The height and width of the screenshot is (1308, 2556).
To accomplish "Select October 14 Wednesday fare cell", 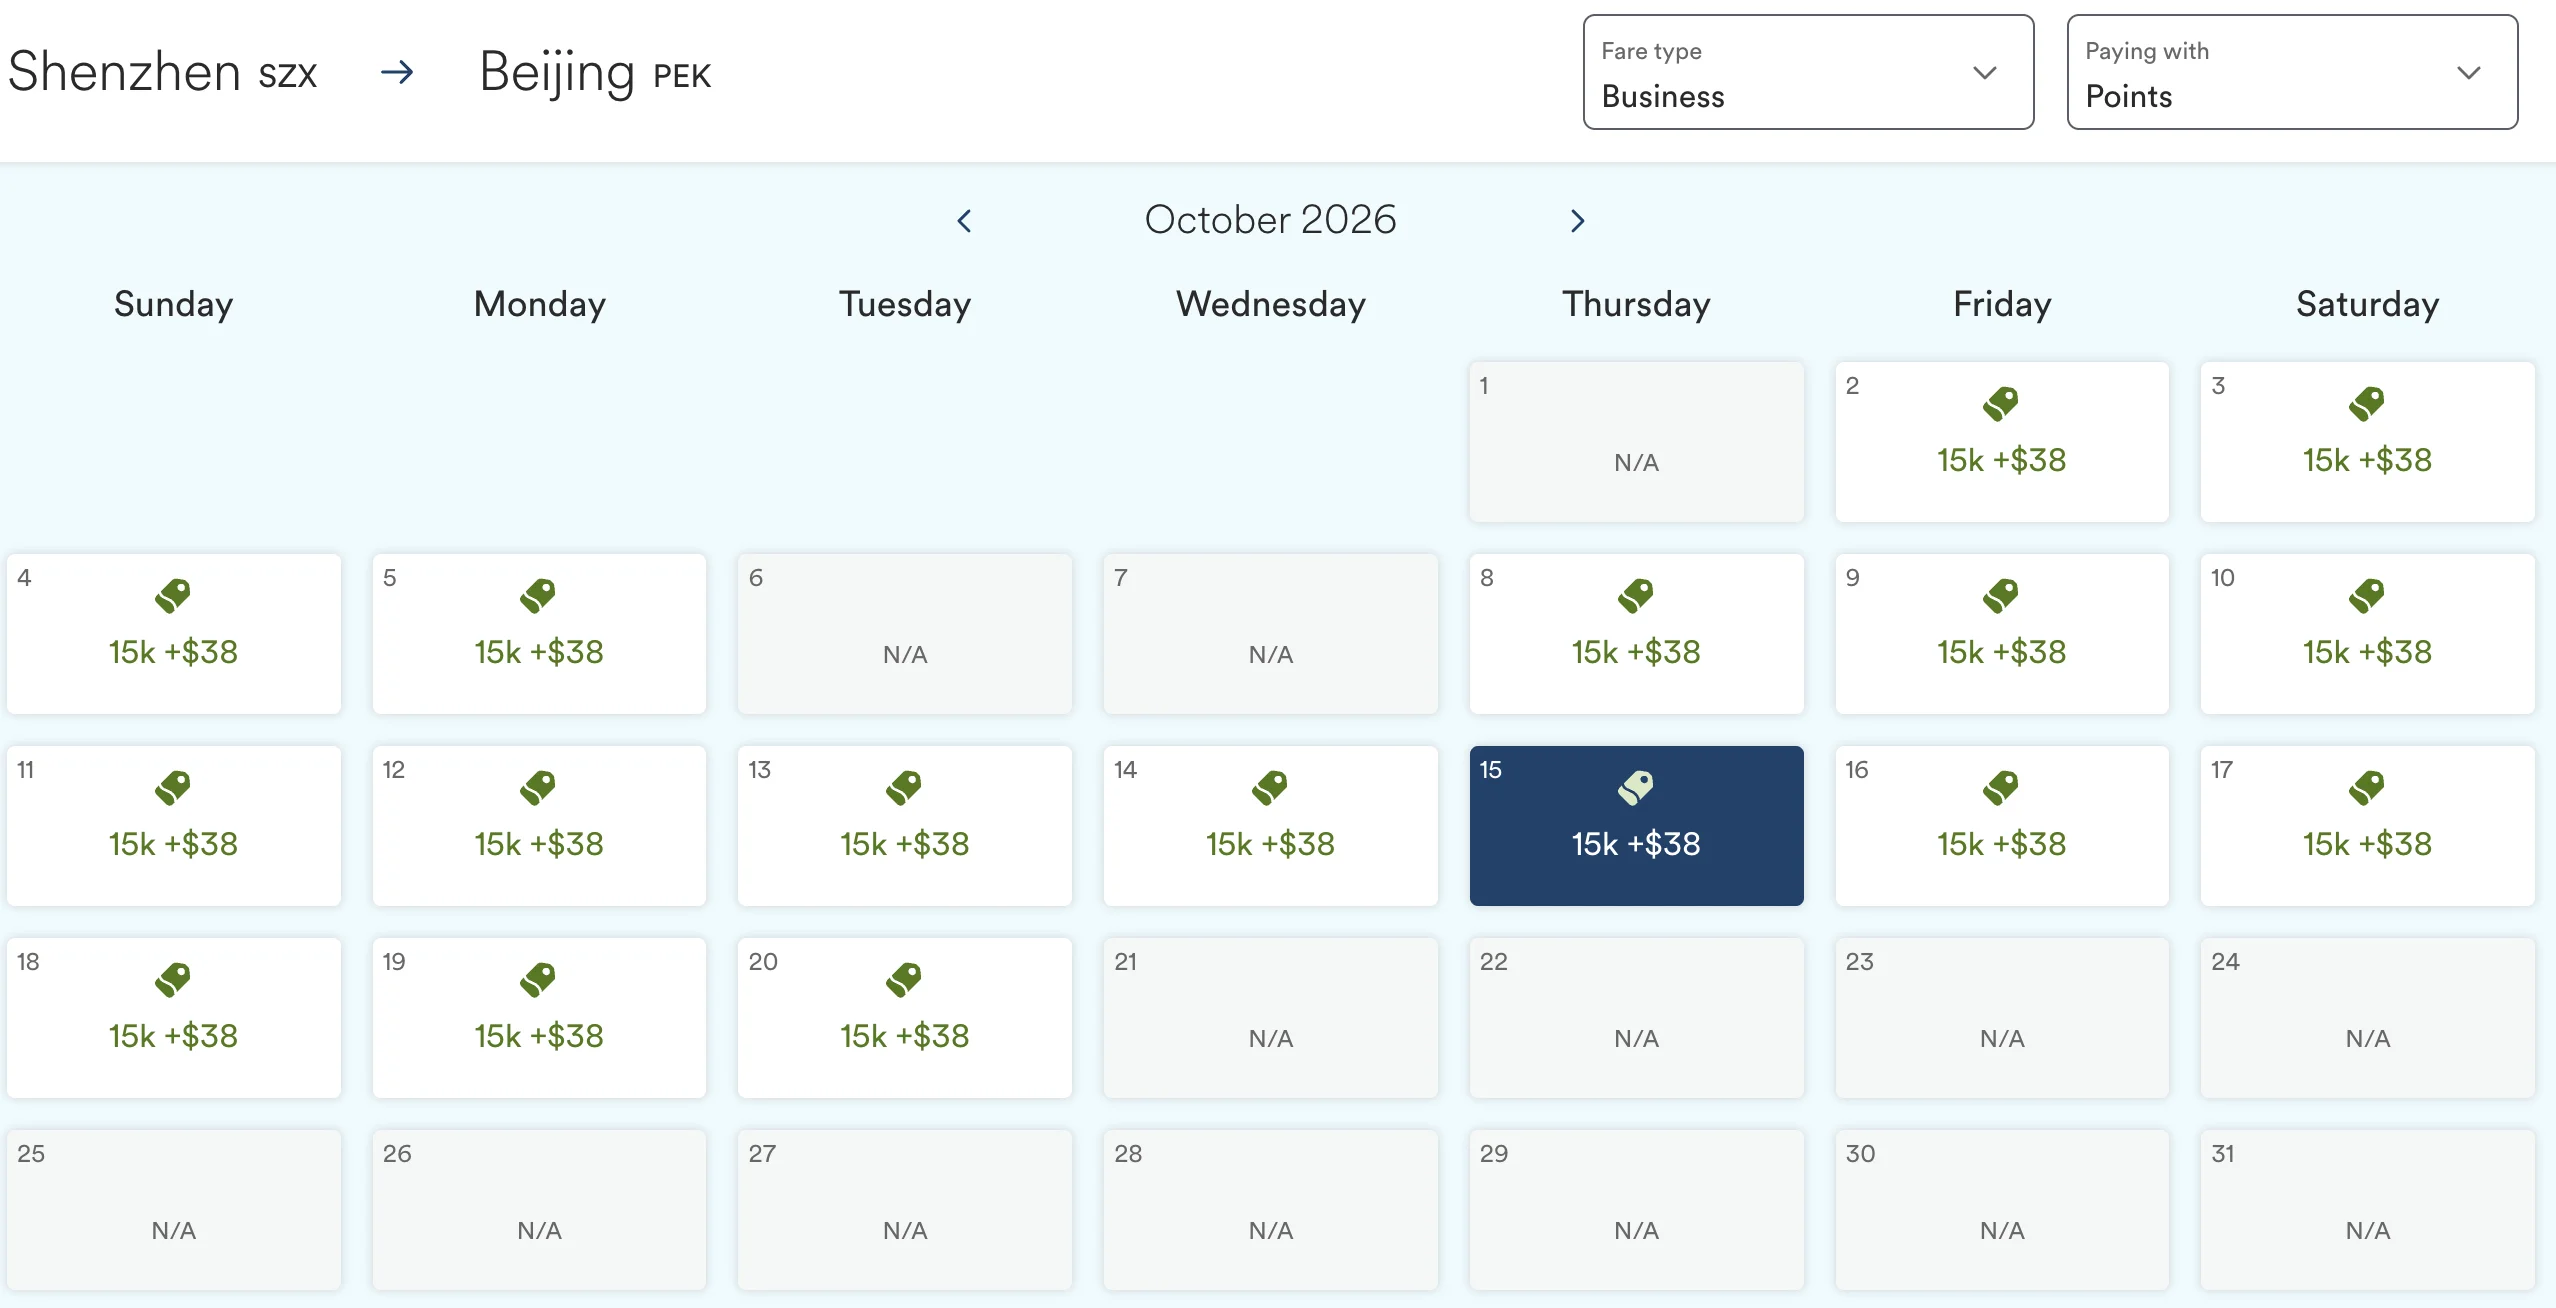I will pos(1270,826).
